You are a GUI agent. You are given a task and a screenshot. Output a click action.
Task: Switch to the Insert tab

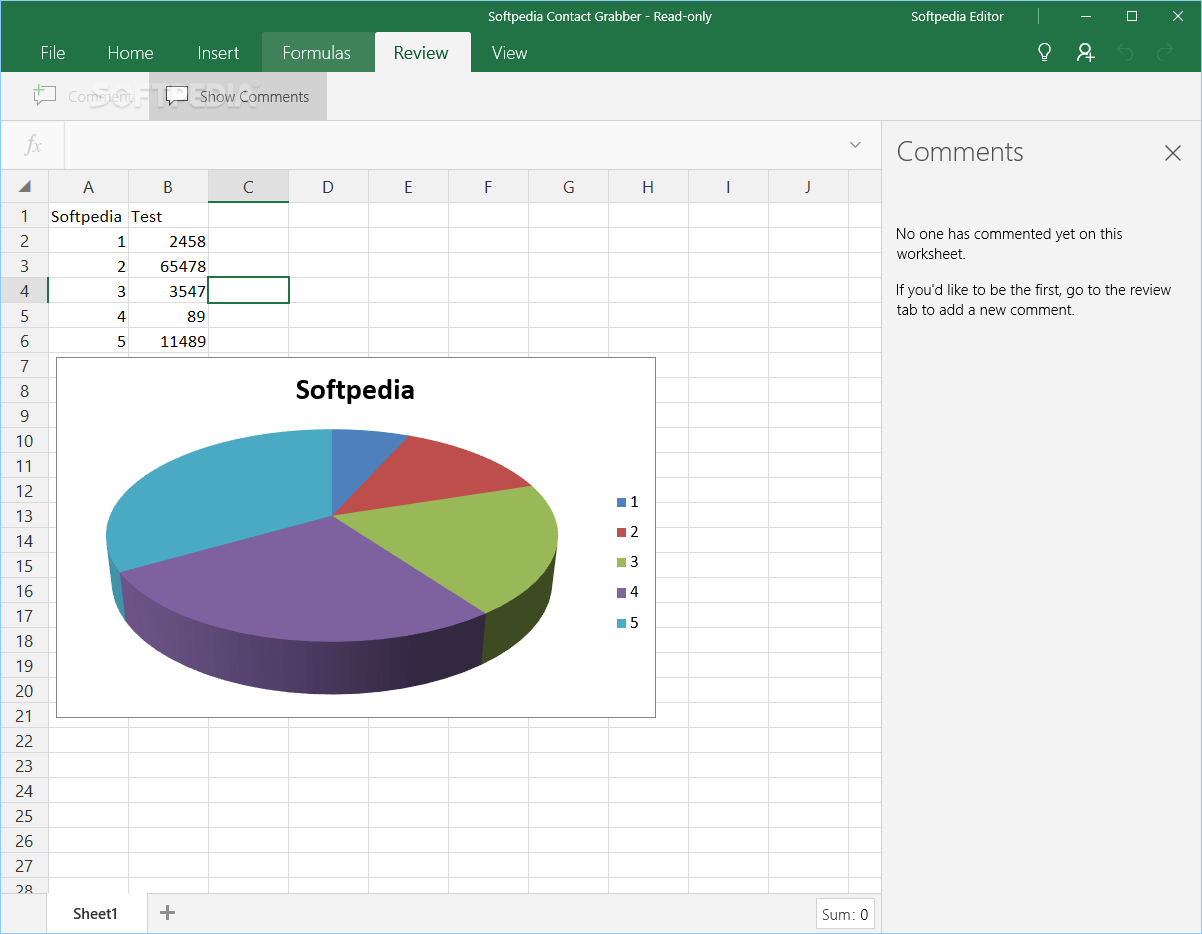tap(218, 53)
